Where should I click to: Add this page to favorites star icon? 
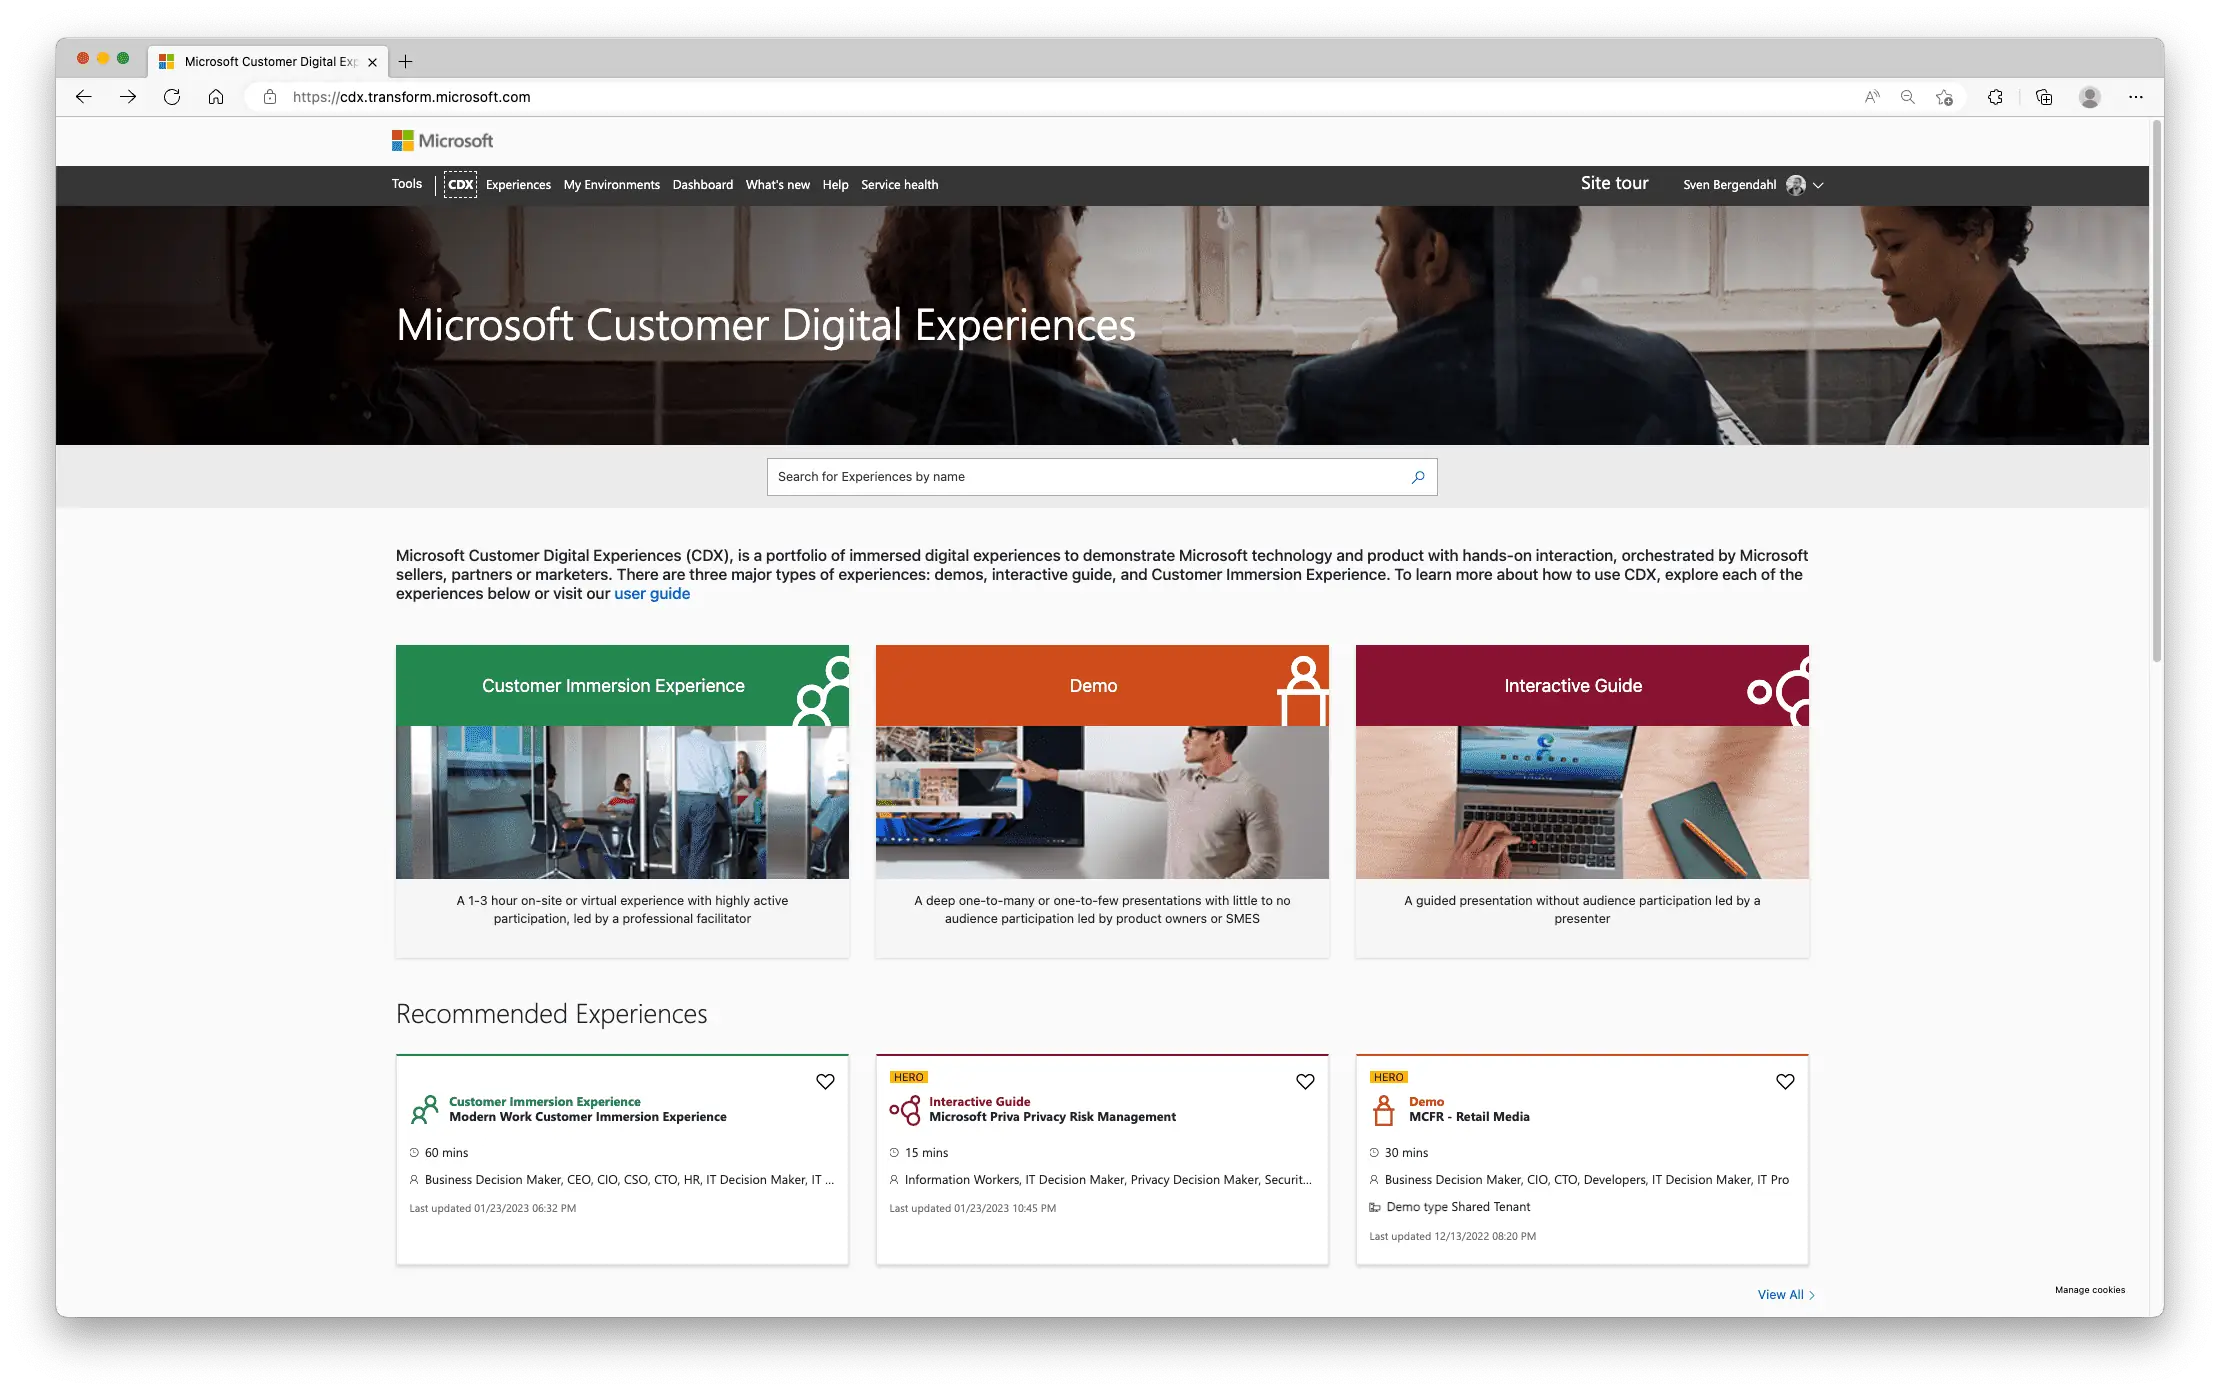(1944, 97)
